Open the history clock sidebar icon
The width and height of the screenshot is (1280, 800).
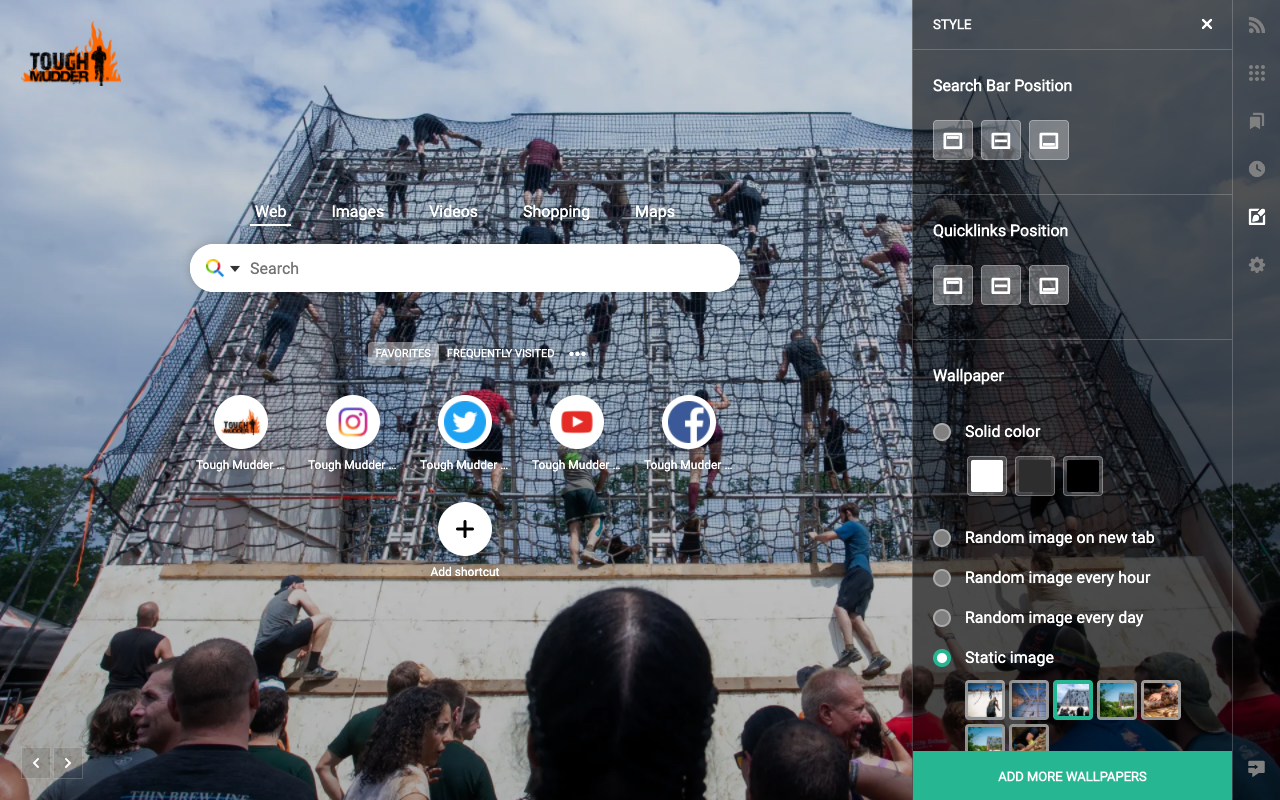[1257, 169]
